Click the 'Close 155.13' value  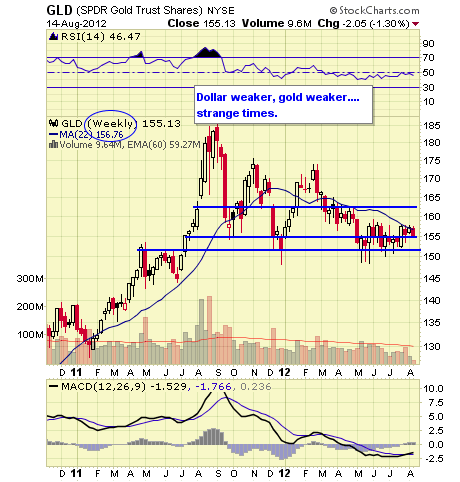[x=201, y=23]
